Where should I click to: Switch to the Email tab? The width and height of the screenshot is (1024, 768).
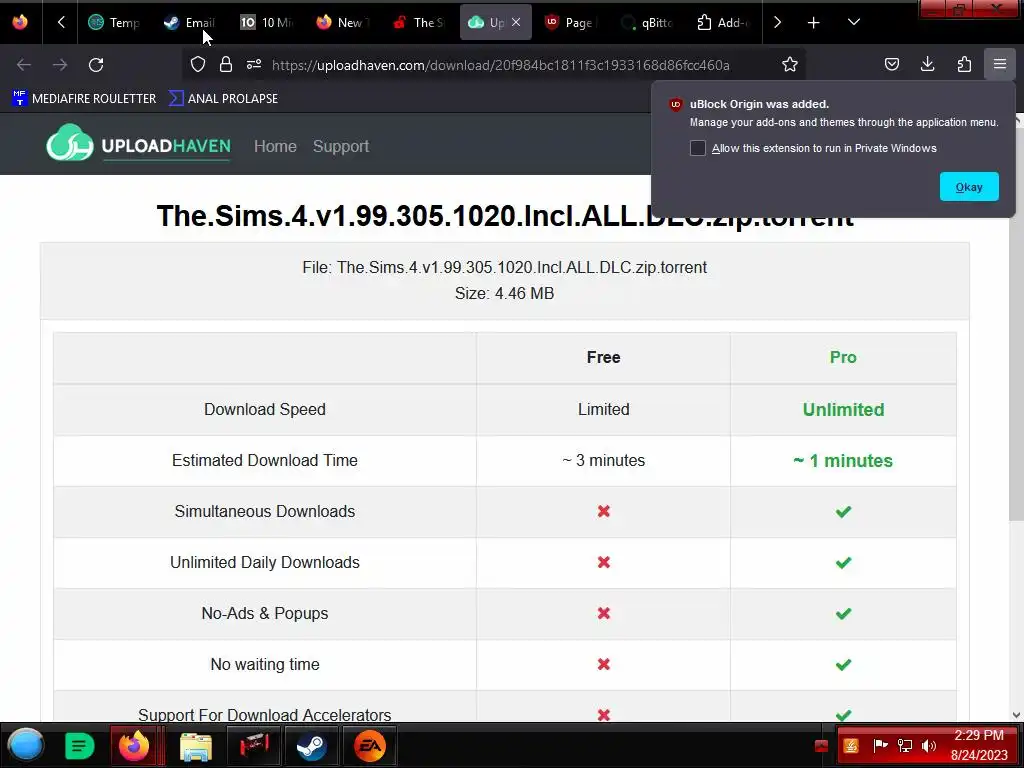(189, 22)
